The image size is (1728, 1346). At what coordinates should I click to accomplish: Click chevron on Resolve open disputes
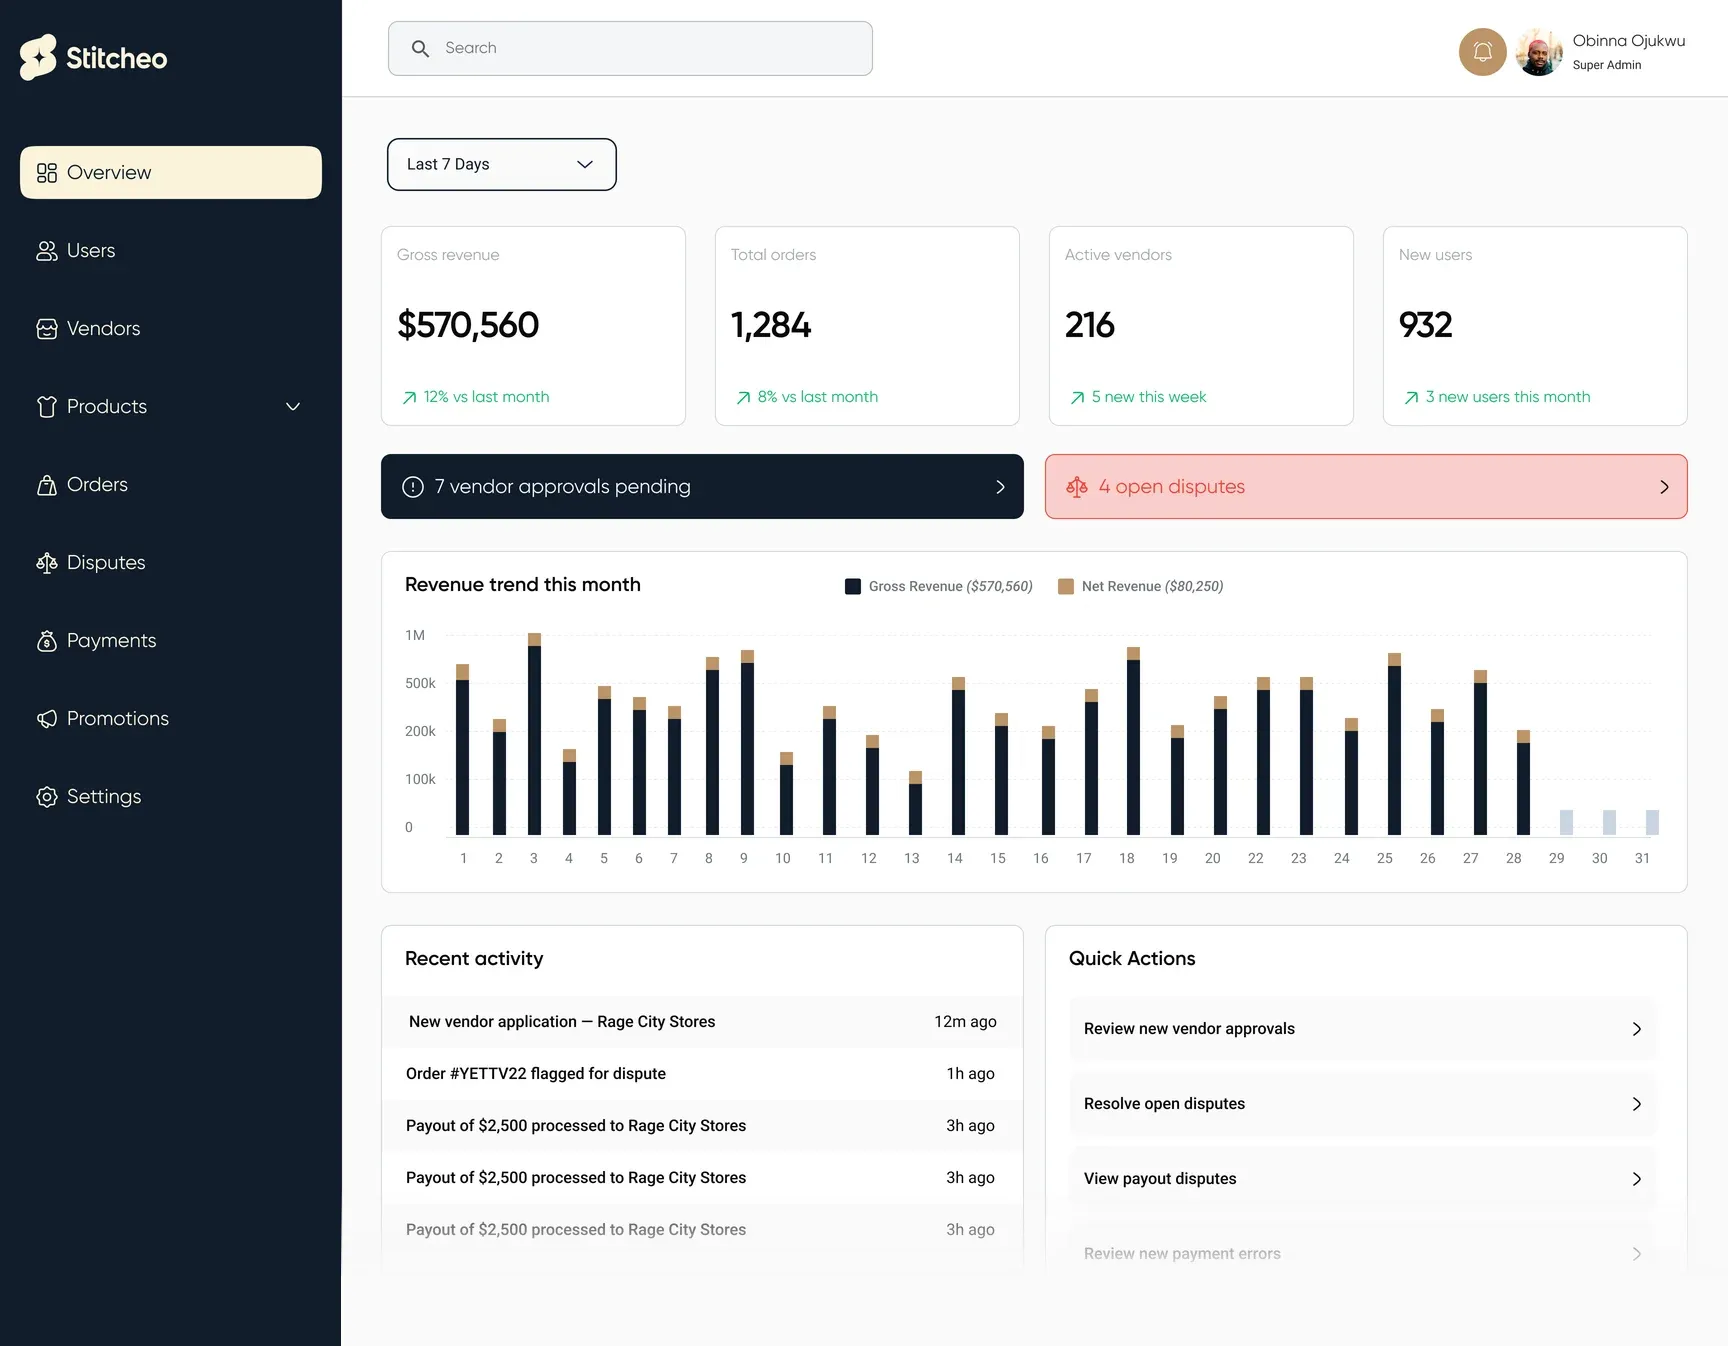pos(1637,1104)
